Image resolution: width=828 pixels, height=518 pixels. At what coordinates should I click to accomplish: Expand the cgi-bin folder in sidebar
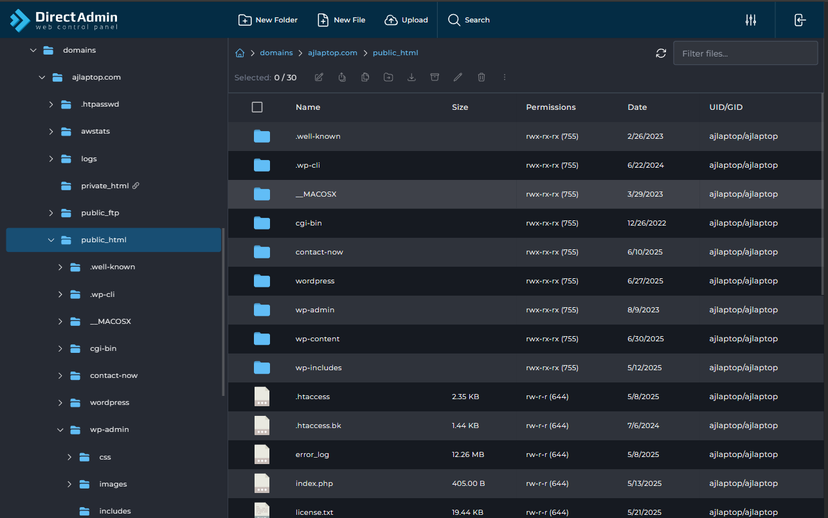[x=61, y=348]
